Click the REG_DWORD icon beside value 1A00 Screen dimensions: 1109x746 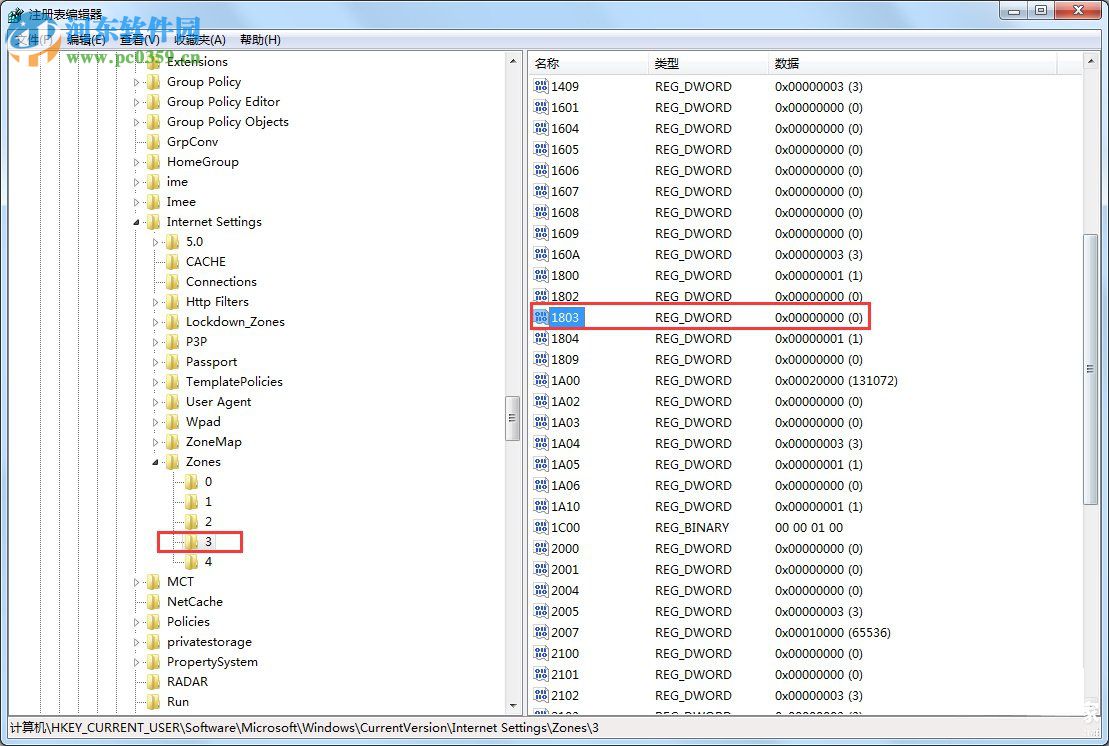541,380
